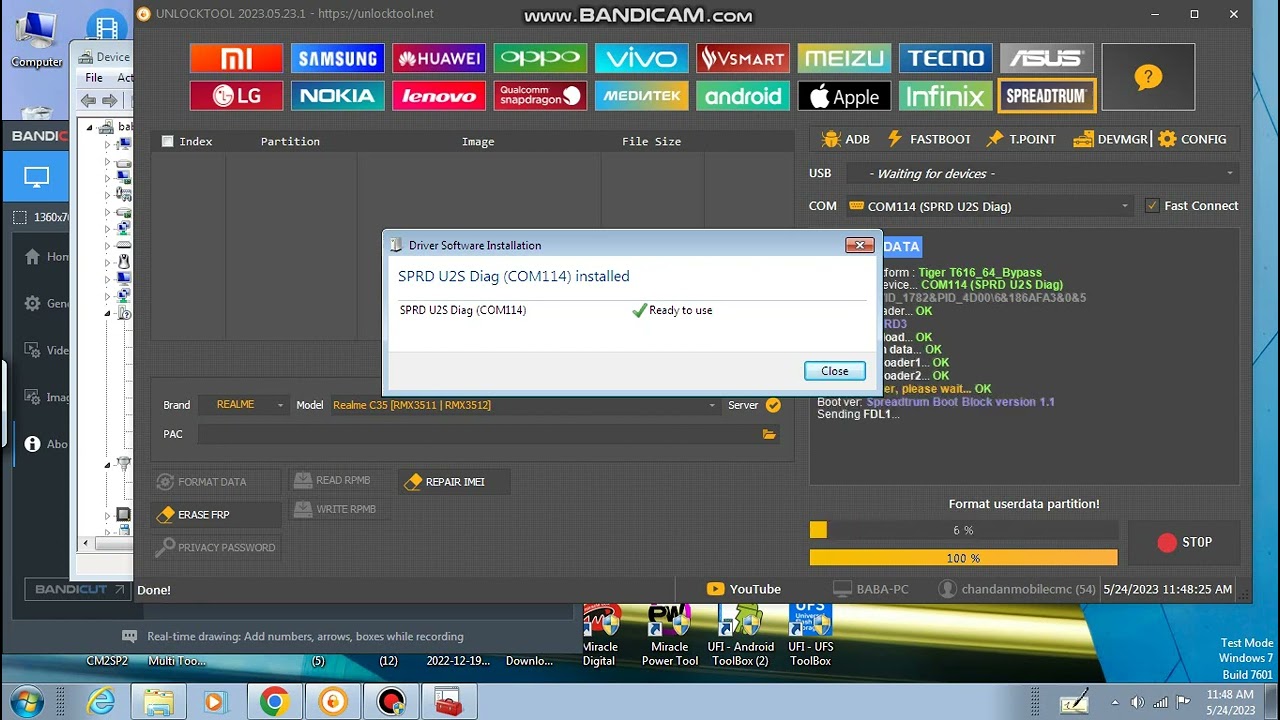Open Internet Explorer from the taskbar
Image resolution: width=1280 pixels, height=720 pixels.
101,702
